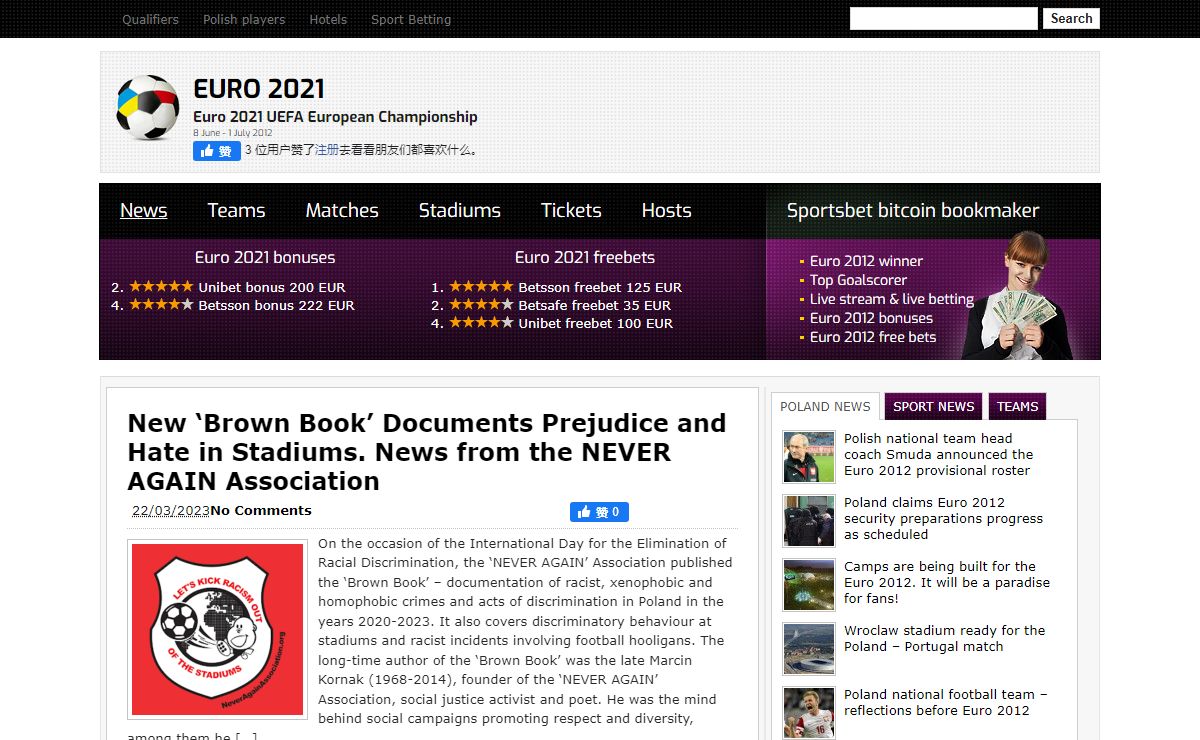
Task: Select the News menu item
Action: pyautogui.click(x=144, y=210)
